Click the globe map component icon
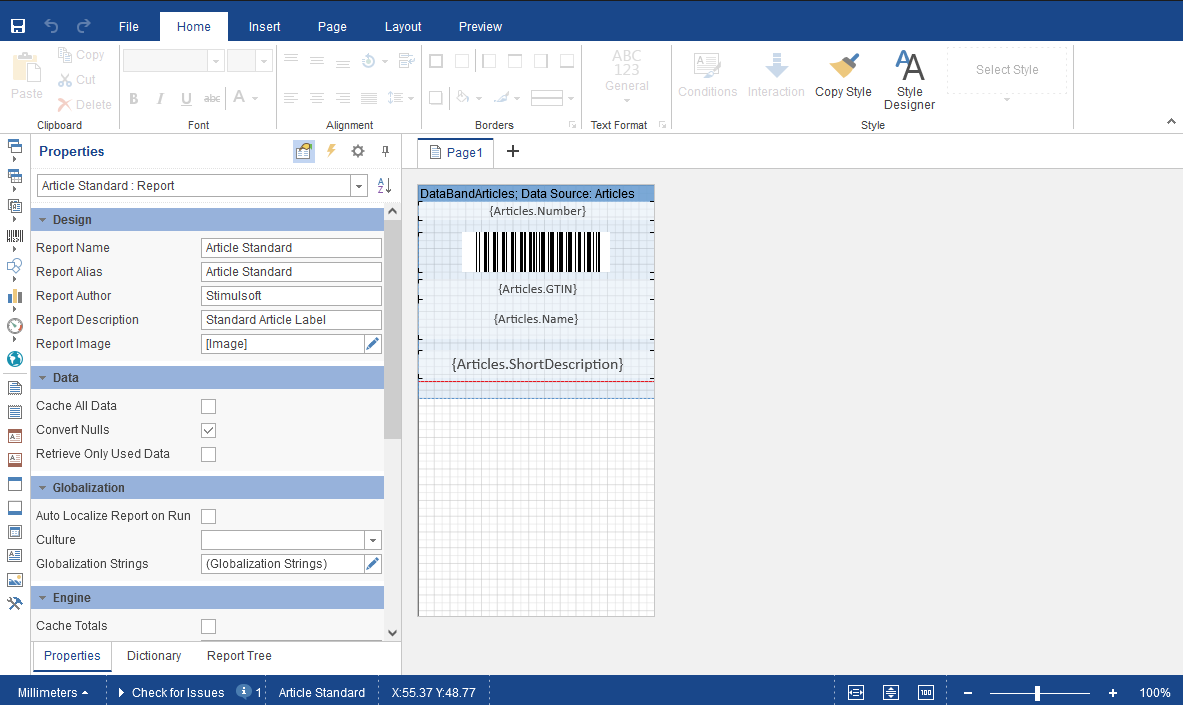This screenshot has width=1183, height=705. pyautogui.click(x=15, y=358)
